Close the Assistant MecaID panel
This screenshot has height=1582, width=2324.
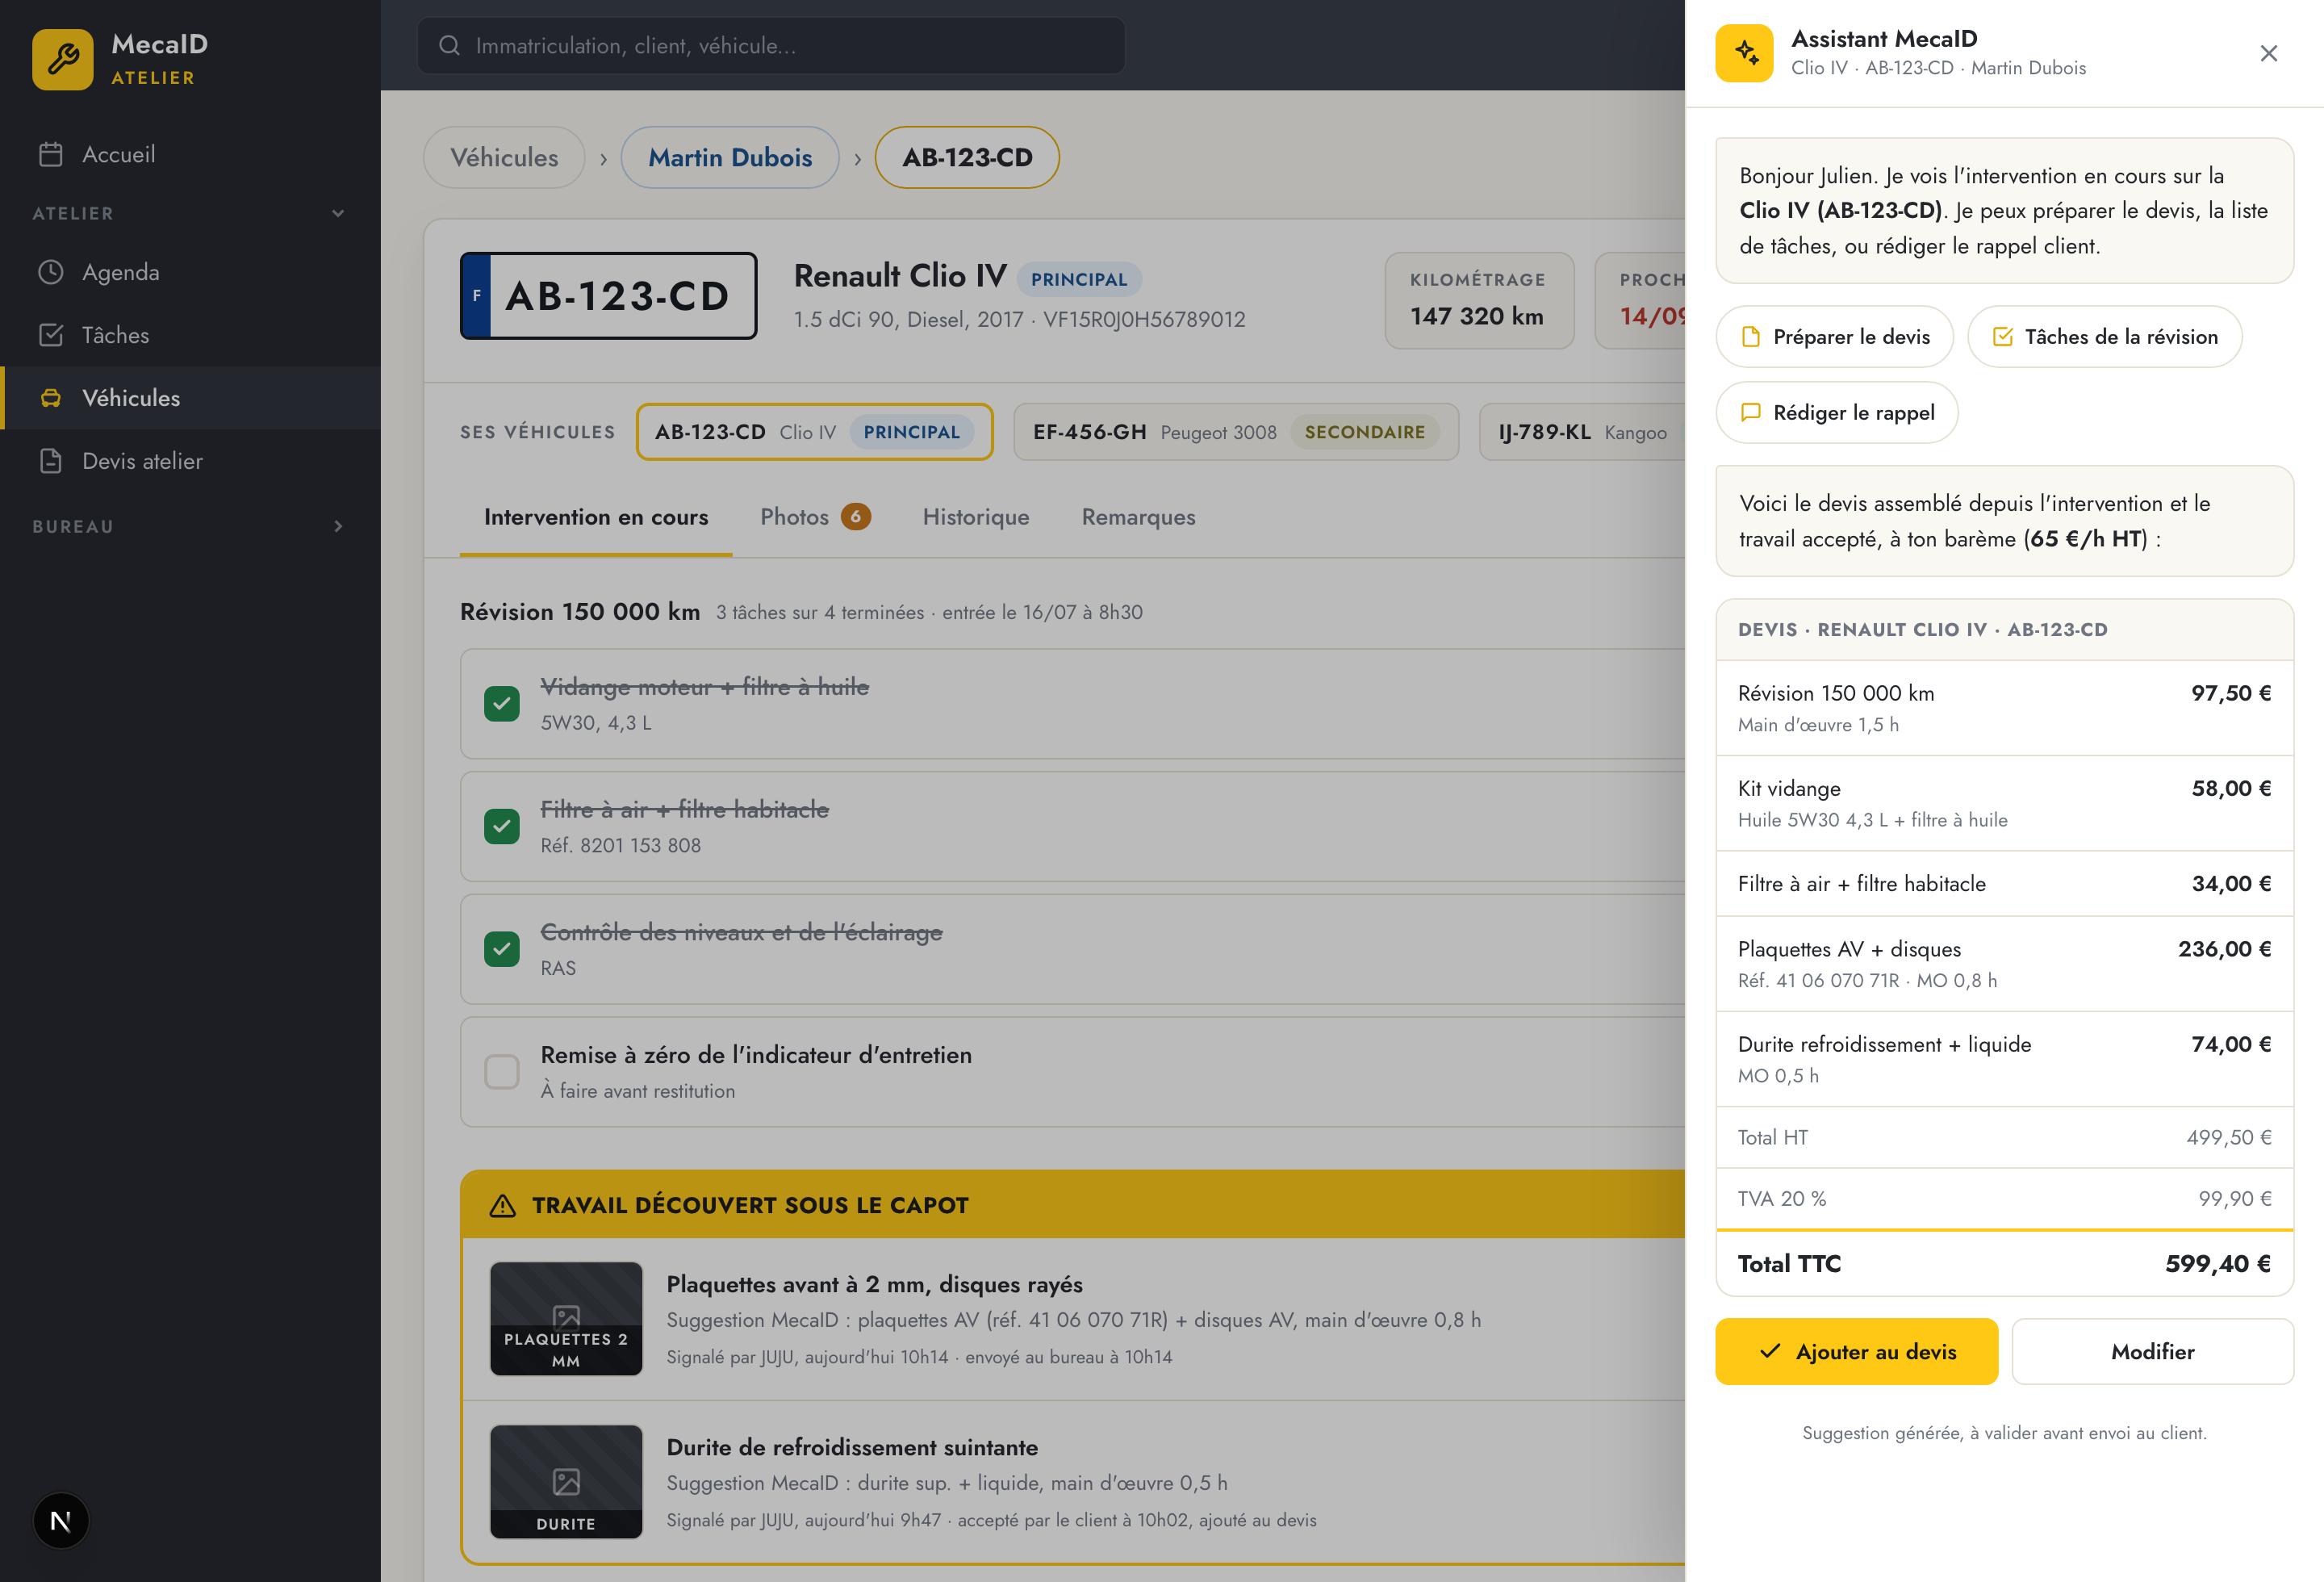[2268, 53]
